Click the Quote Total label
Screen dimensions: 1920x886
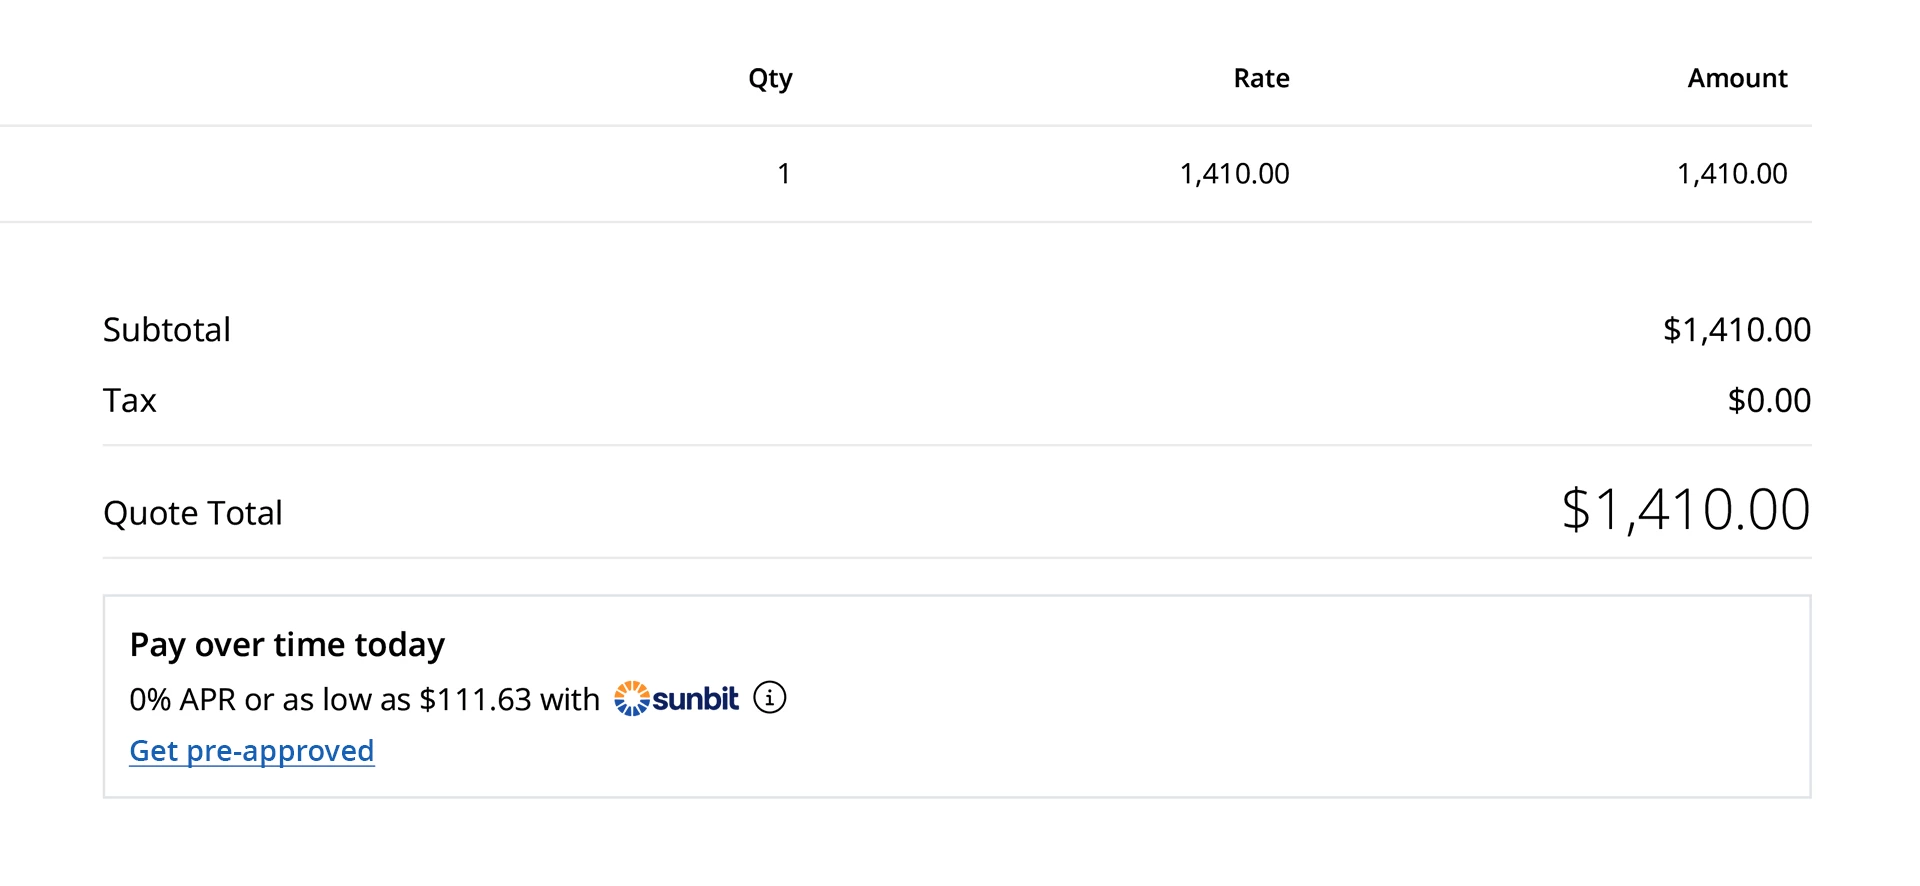193,513
